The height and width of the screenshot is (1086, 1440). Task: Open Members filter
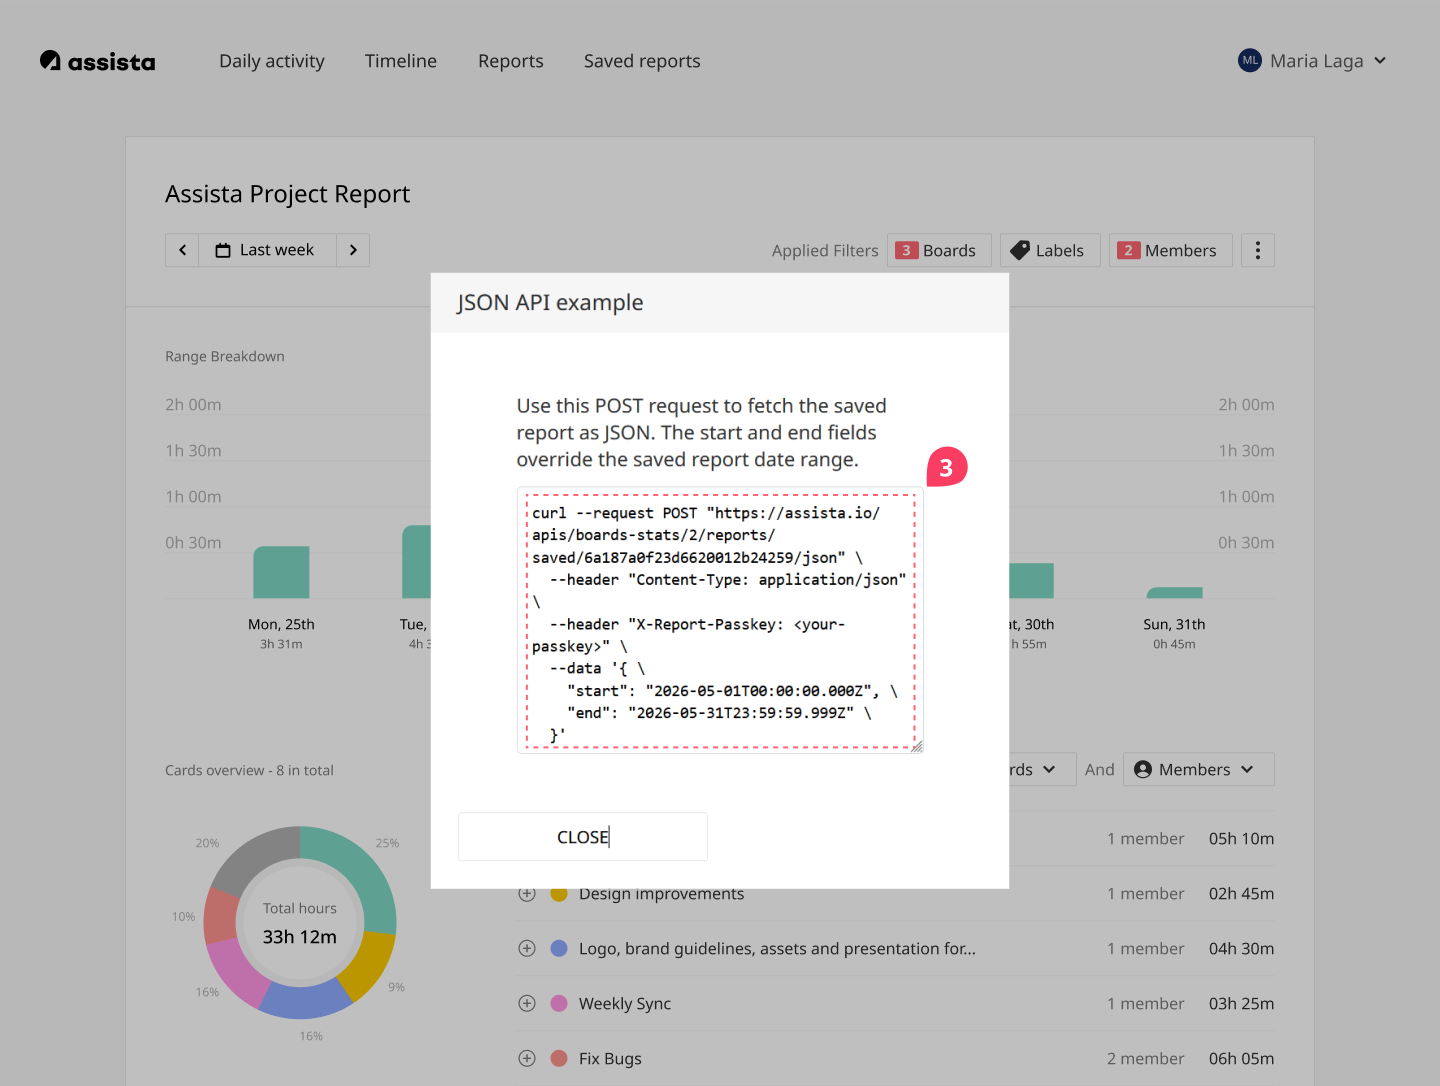pyautogui.click(x=1170, y=250)
